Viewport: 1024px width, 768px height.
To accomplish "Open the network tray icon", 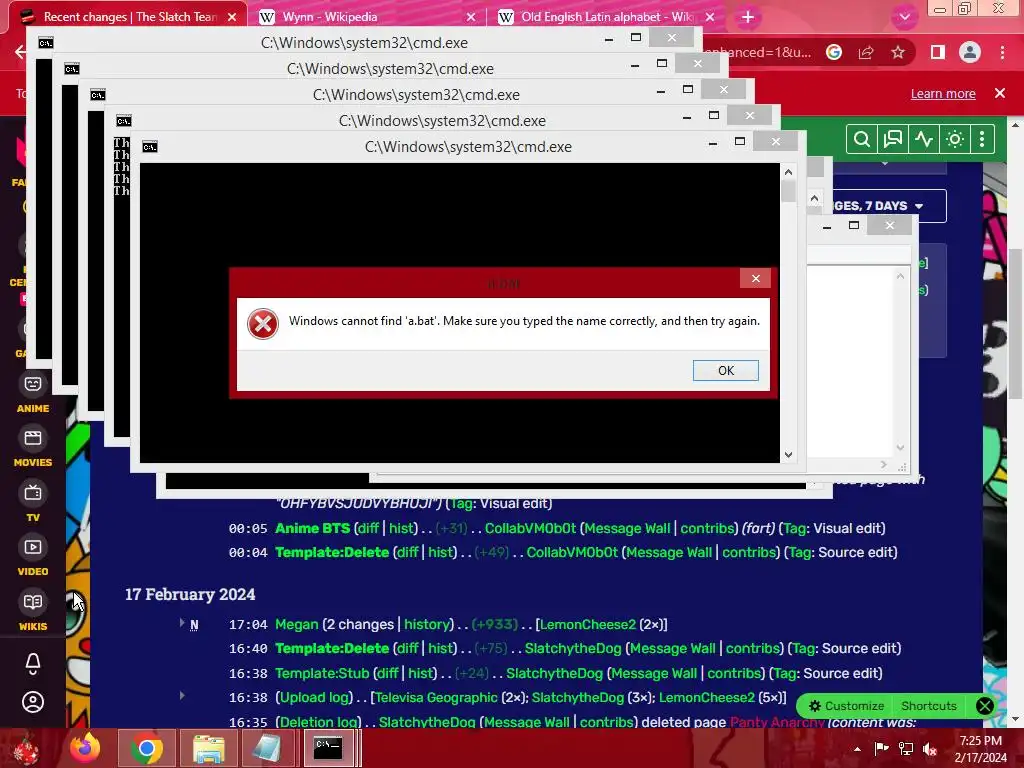I will [906, 749].
